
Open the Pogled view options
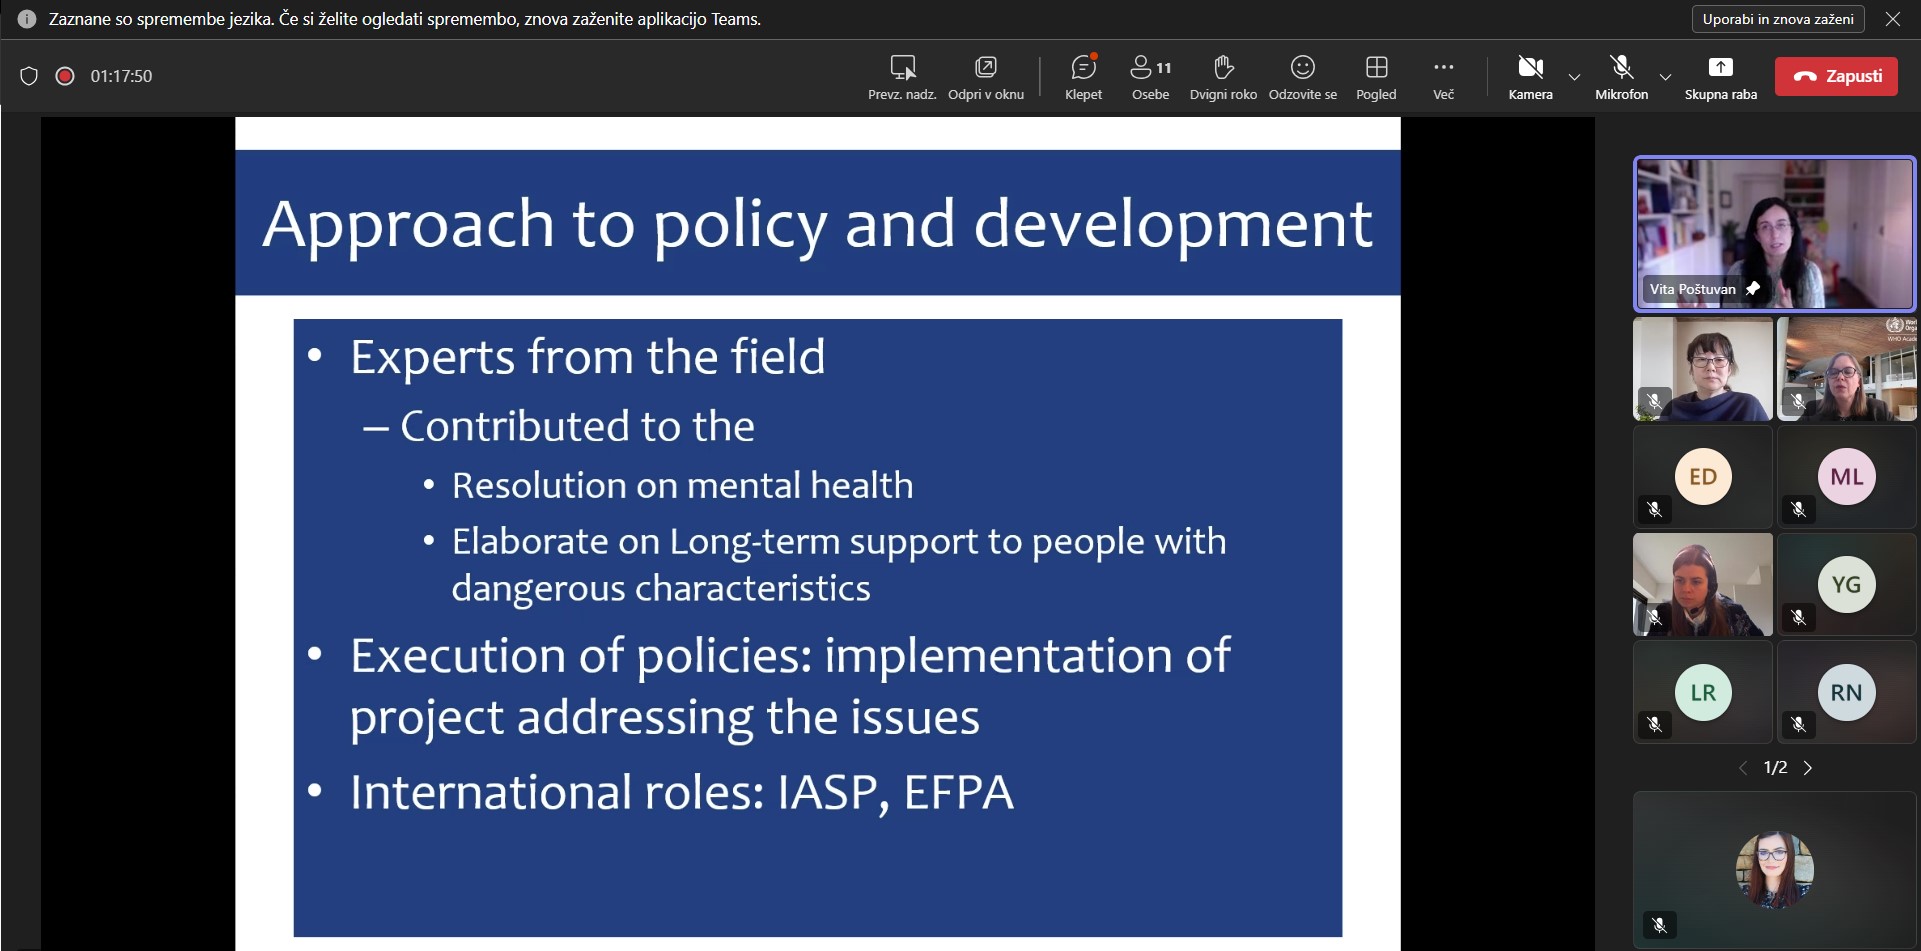click(1376, 77)
